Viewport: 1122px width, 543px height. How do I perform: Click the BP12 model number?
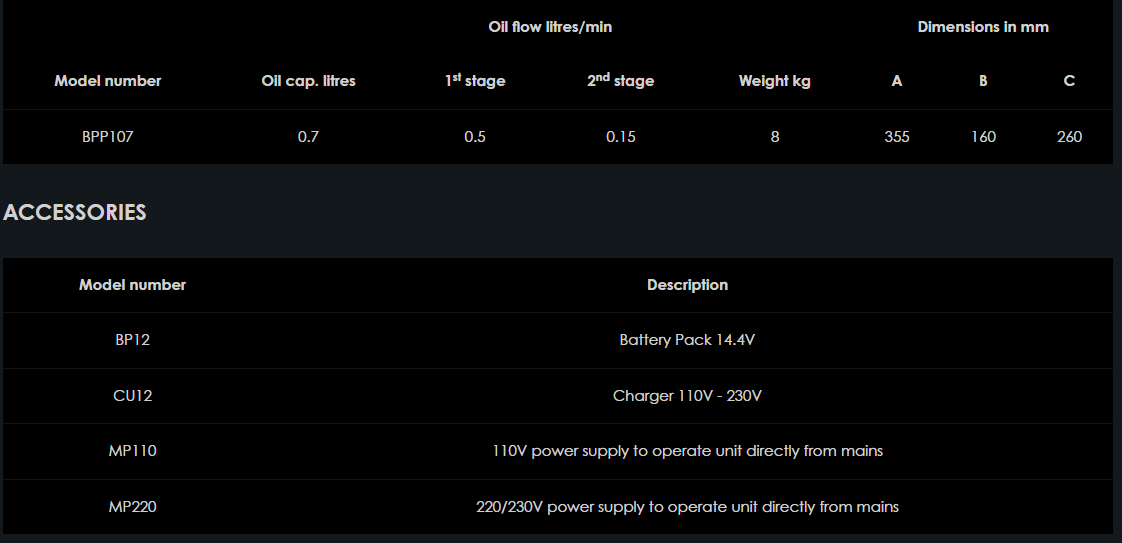[x=132, y=340]
